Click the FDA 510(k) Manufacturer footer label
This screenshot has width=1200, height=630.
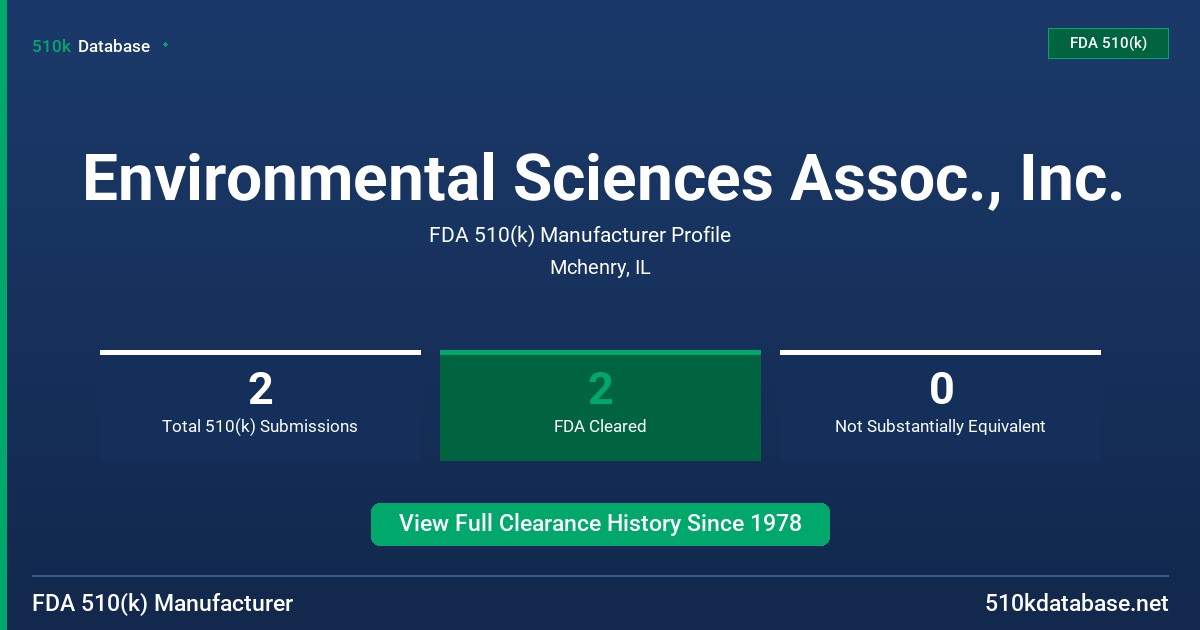point(163,603)
